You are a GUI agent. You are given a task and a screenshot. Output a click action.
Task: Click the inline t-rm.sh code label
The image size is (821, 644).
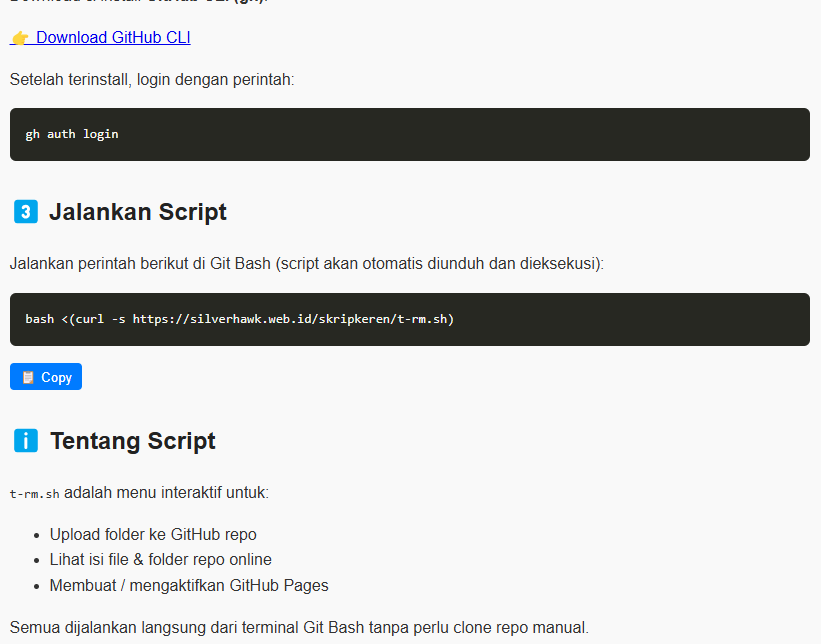[35, 493]
